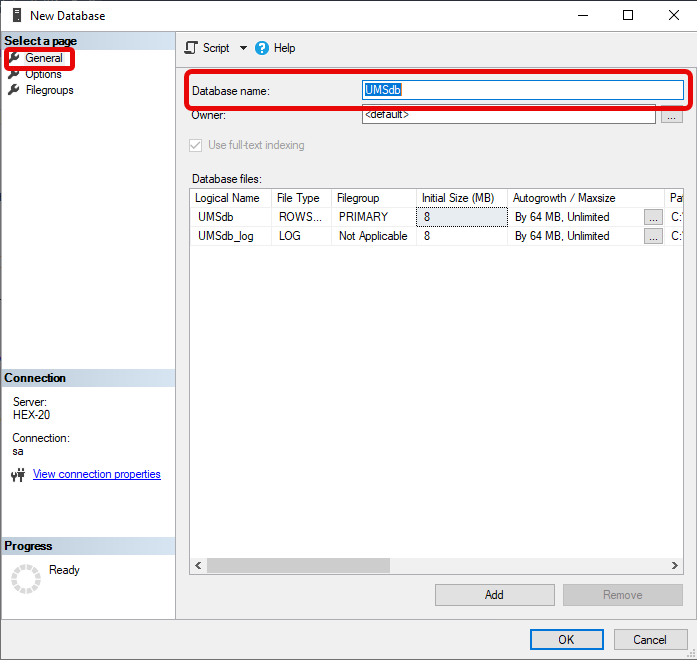The image size is (697, 660).
Task: Cancel the New Database dialog
Action: pyautogui.click(x=649, y=640)
